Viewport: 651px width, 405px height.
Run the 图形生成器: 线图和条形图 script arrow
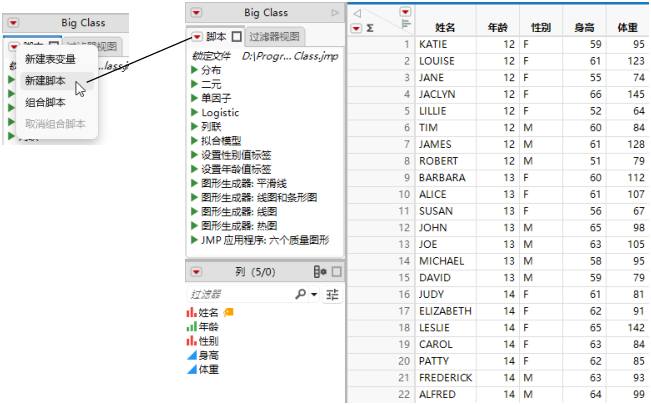(x=194, y=197)
